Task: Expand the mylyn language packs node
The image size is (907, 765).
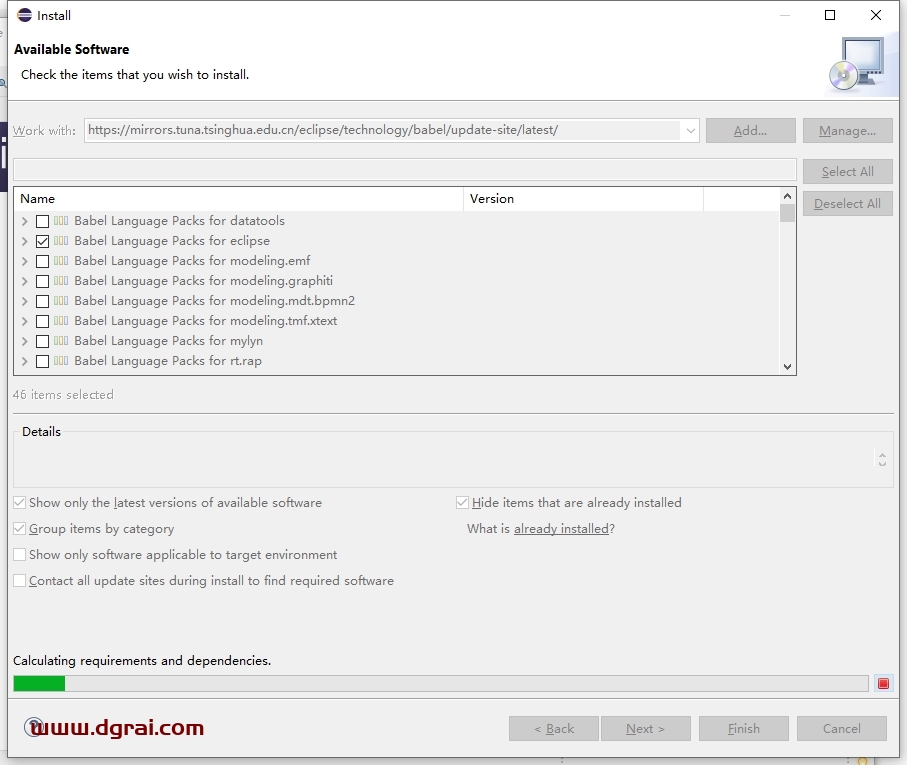Action: click(24, 341)
